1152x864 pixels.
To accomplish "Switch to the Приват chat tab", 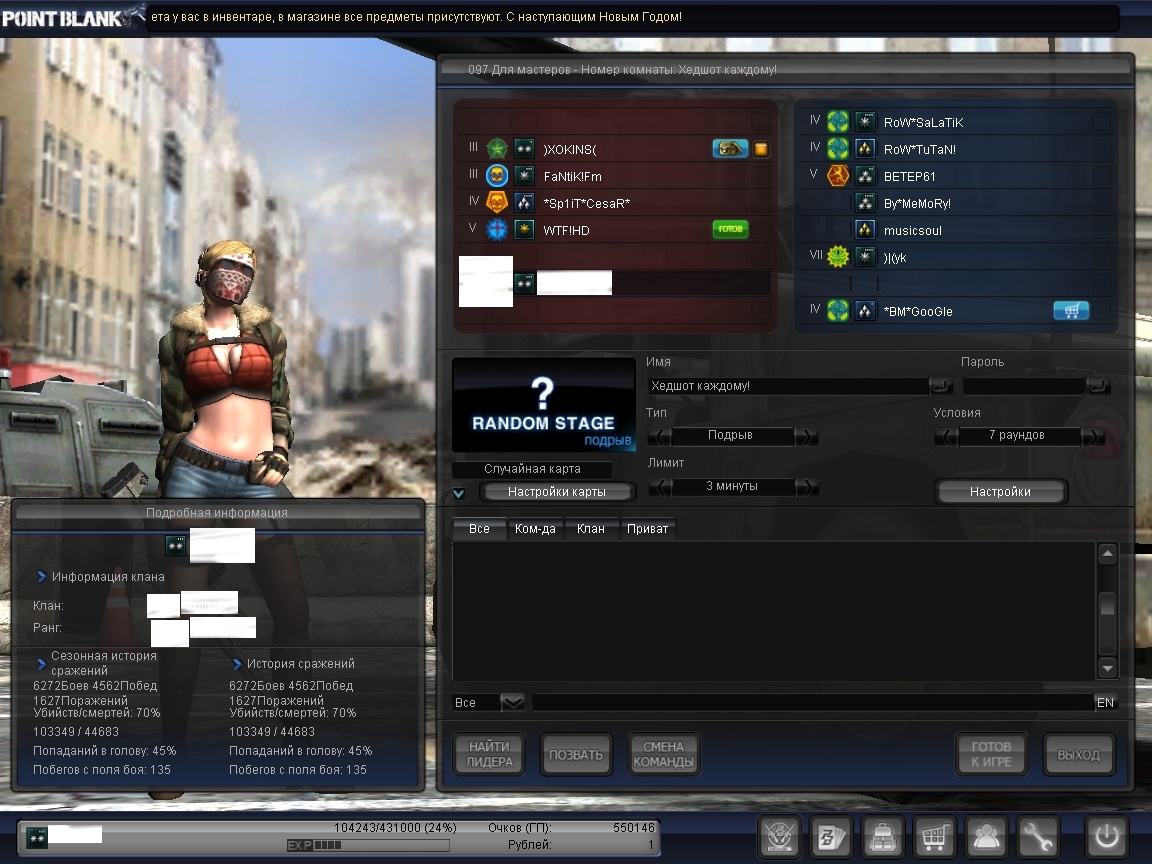I will click(x=647, y=528).
